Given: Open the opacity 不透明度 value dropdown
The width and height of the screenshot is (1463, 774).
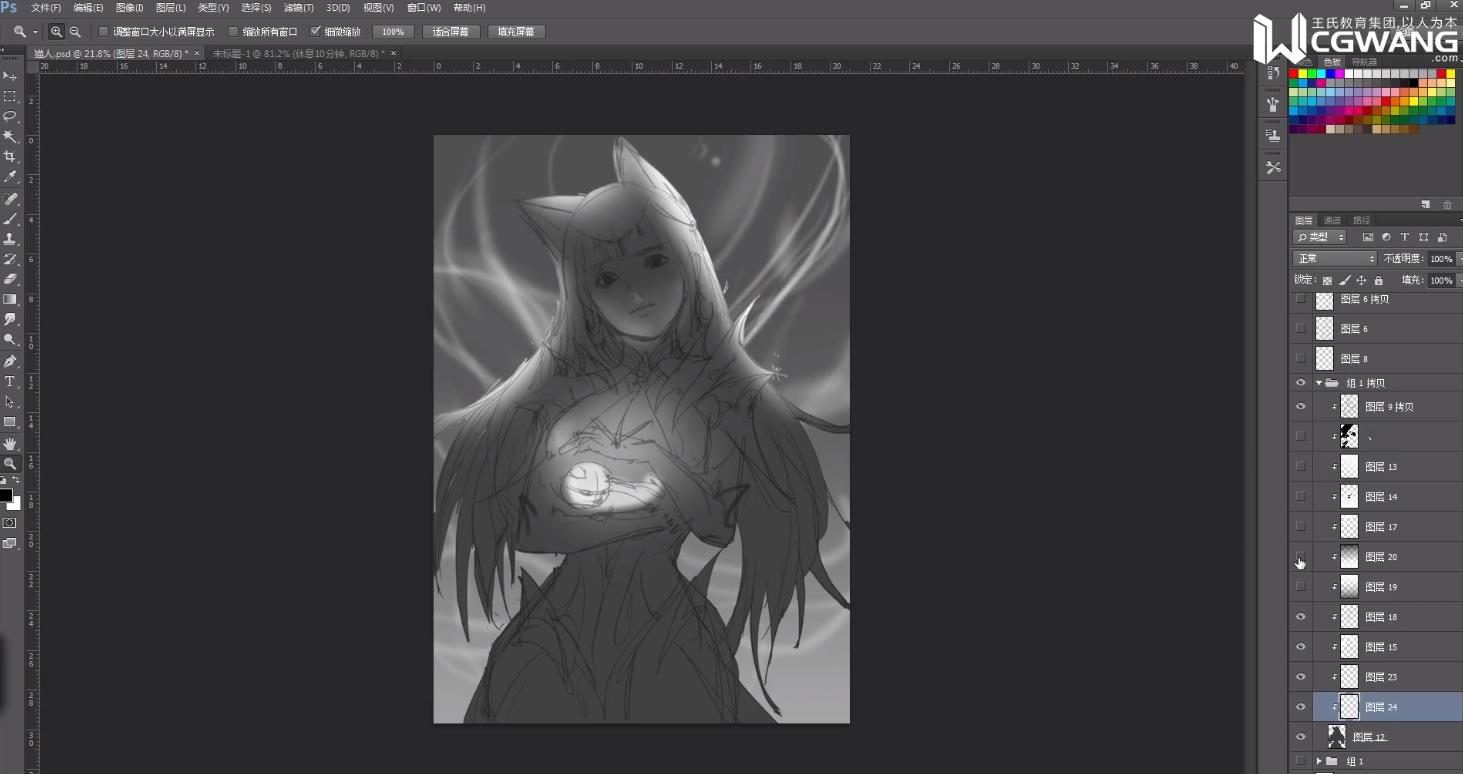Looking at the screenshot, I should tap(1459, 259).
